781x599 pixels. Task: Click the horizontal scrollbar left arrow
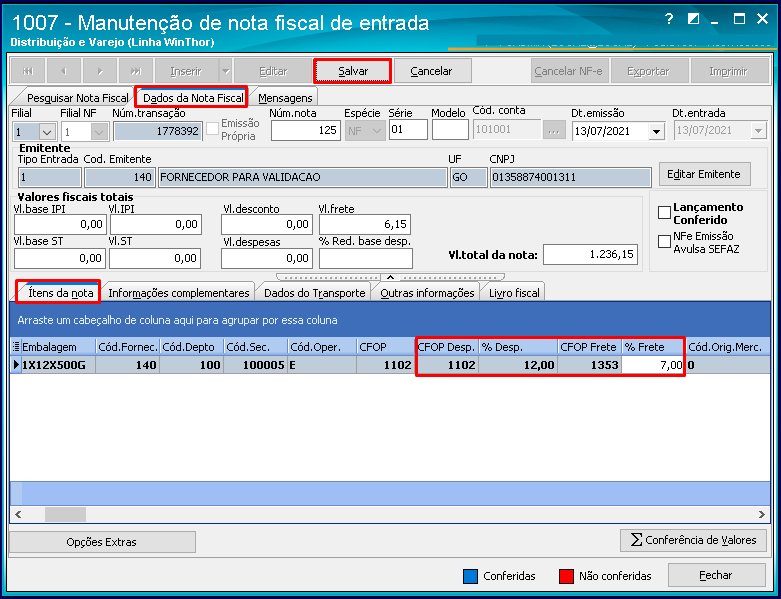(x=18, y=514)
